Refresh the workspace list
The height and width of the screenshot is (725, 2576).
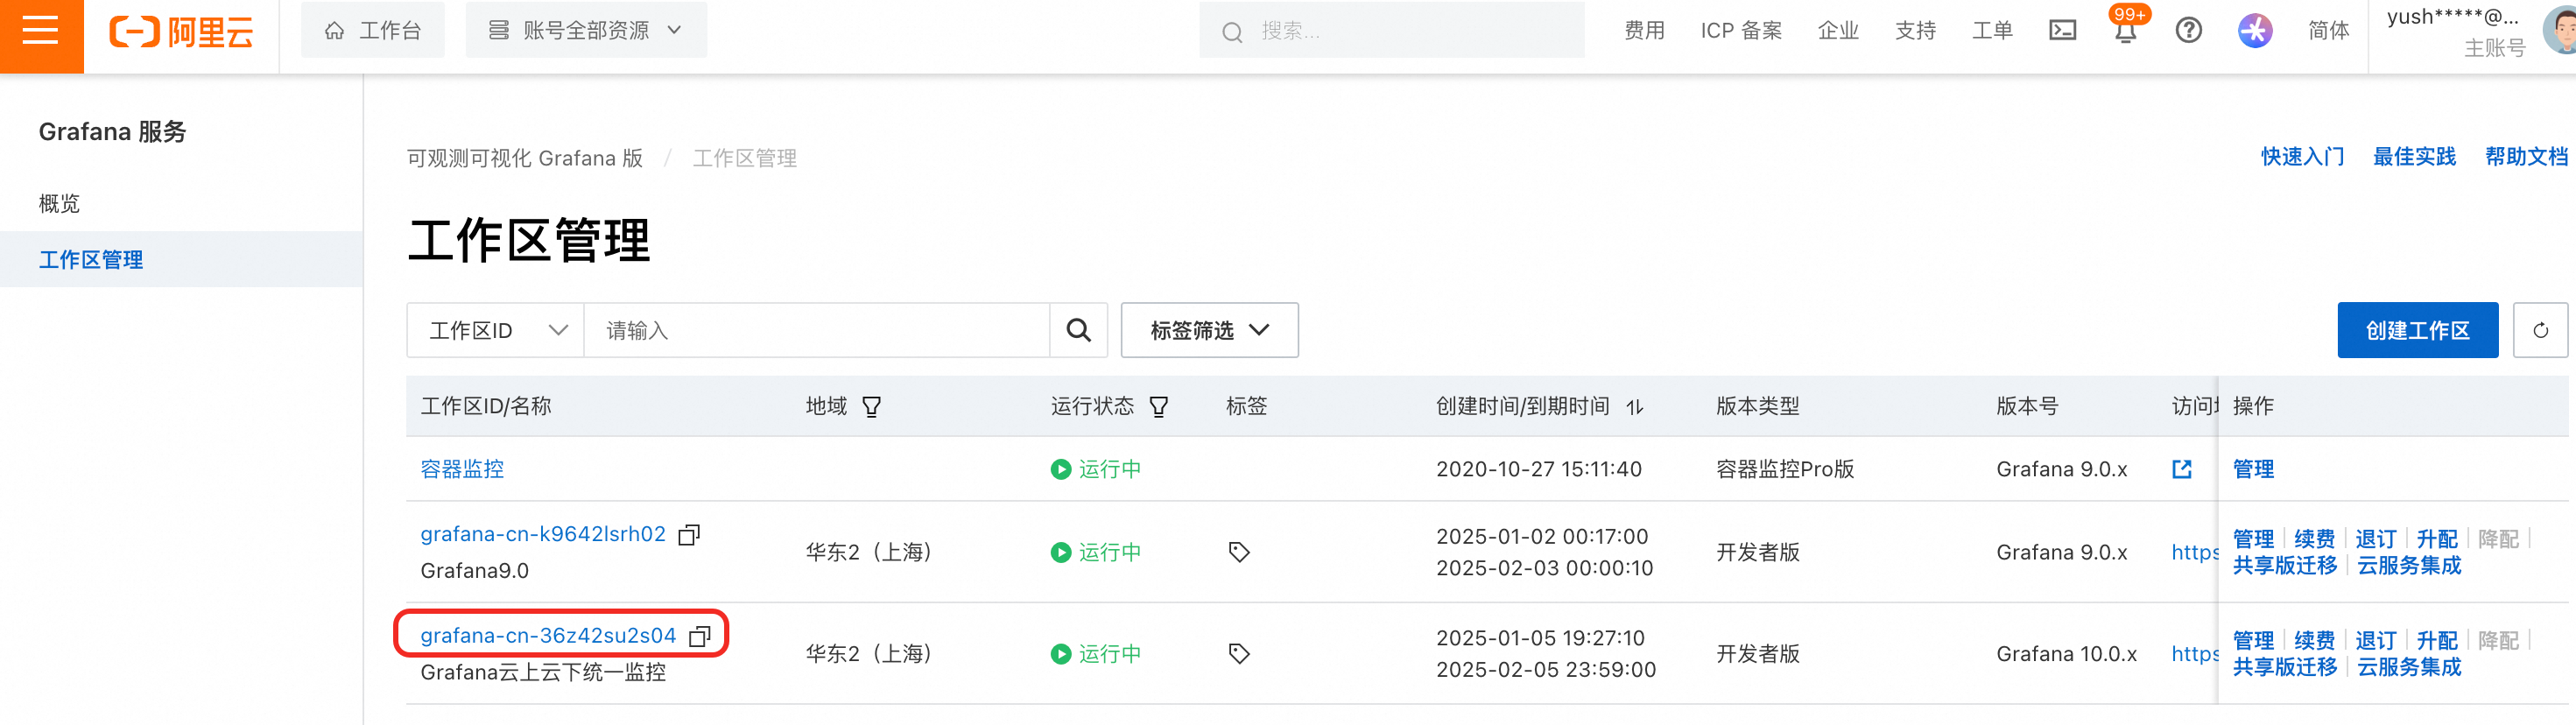pos(2540,330)
